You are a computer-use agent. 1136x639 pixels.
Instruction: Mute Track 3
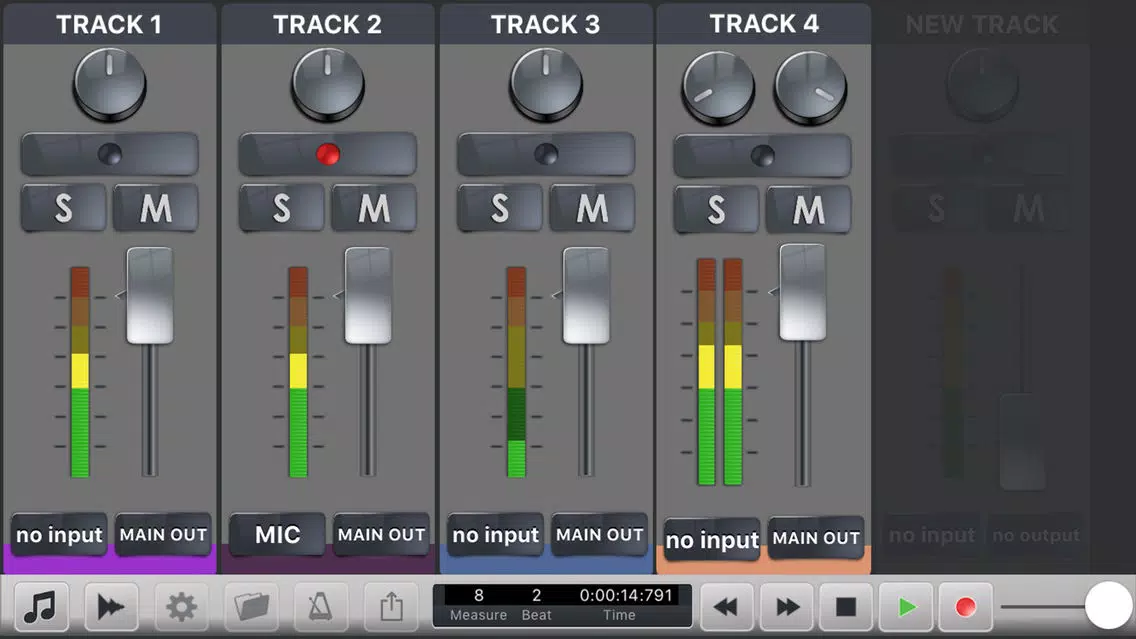coord(592,208)
